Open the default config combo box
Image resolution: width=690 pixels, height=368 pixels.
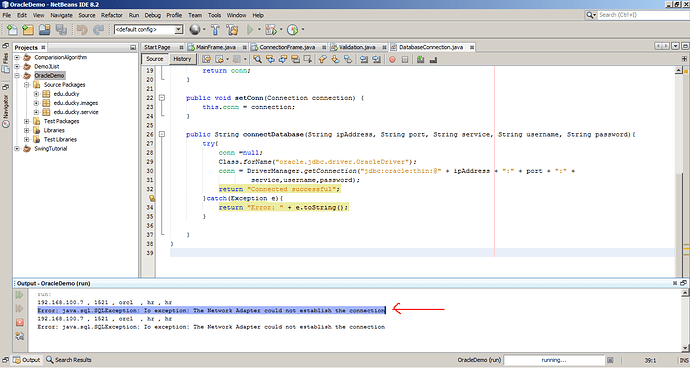click(148, 29)
